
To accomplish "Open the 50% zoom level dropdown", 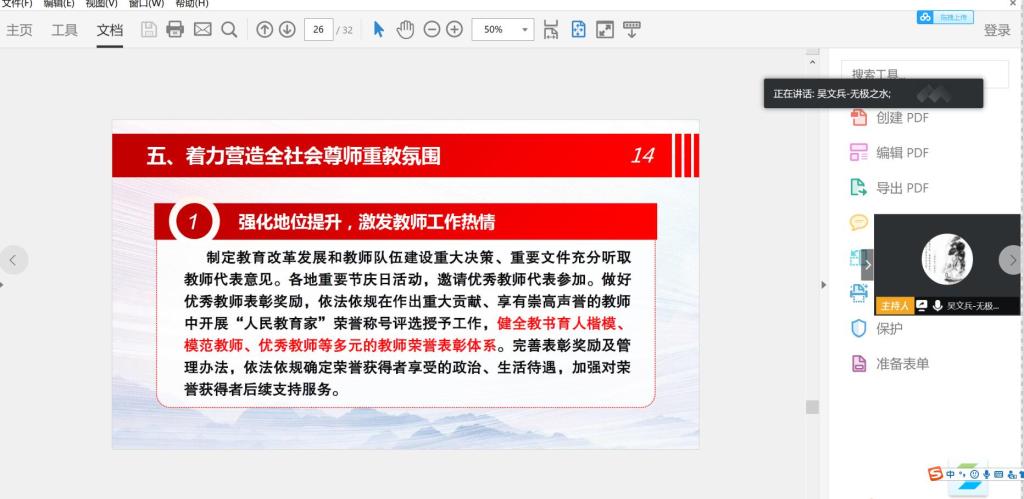I will pos(526,30).
